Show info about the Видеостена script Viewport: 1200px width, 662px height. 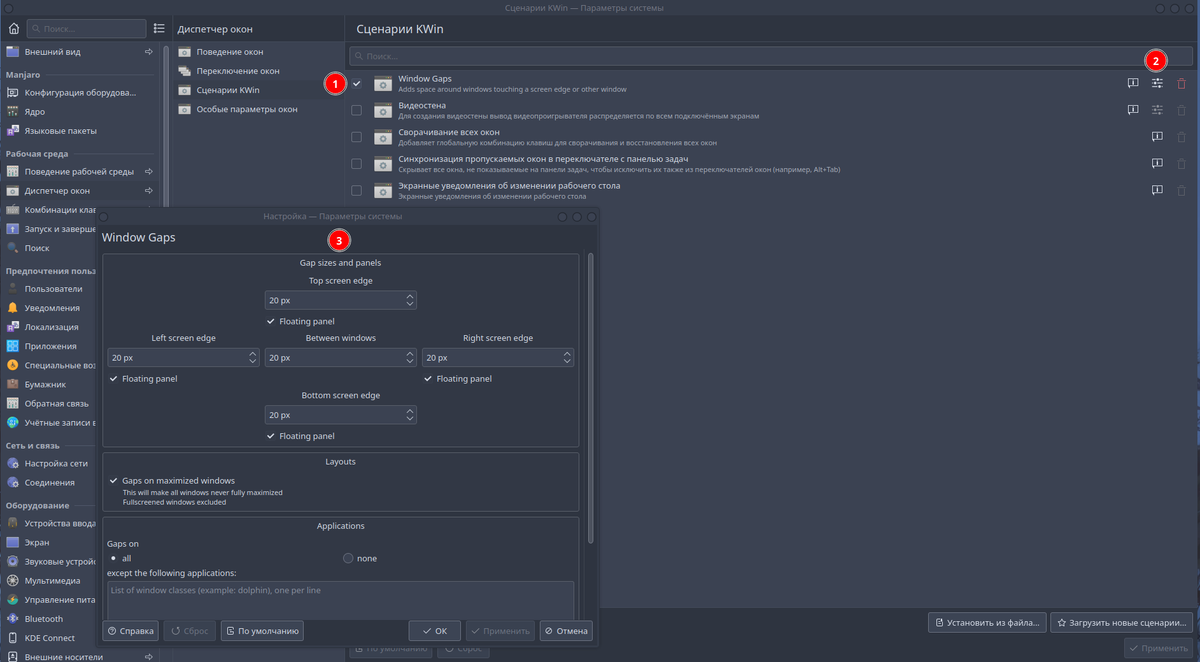[1133, 110]
